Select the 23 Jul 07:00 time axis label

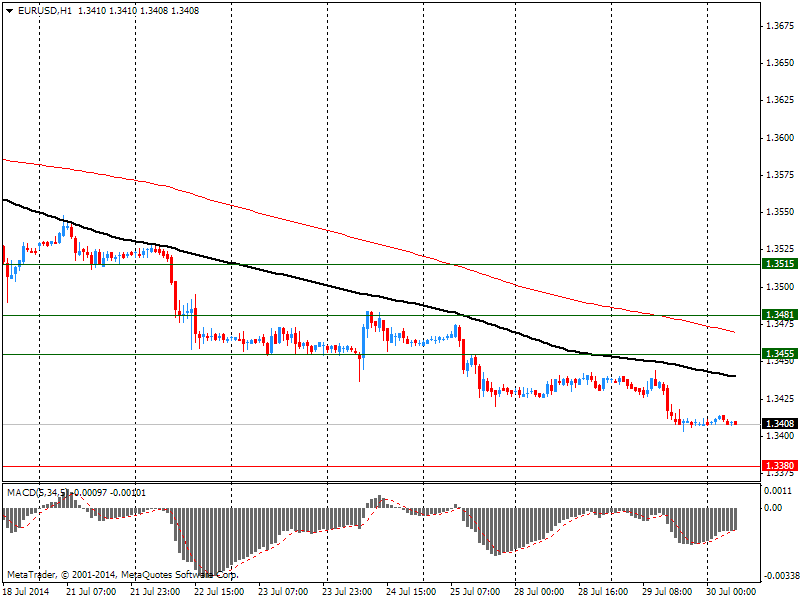pos(283,591)
